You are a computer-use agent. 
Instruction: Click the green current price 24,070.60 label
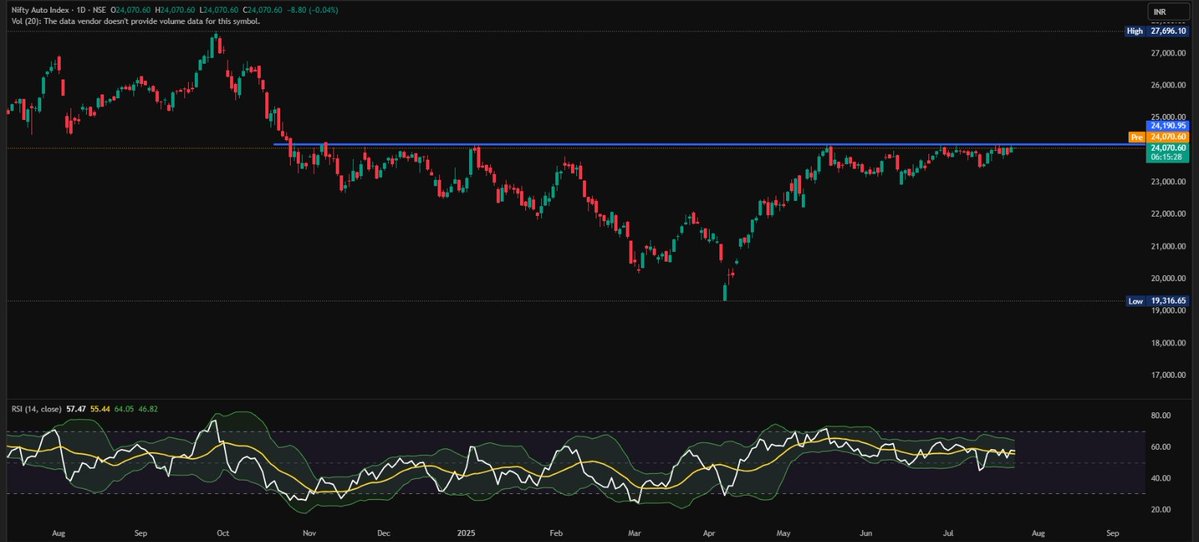(1166, 148)
